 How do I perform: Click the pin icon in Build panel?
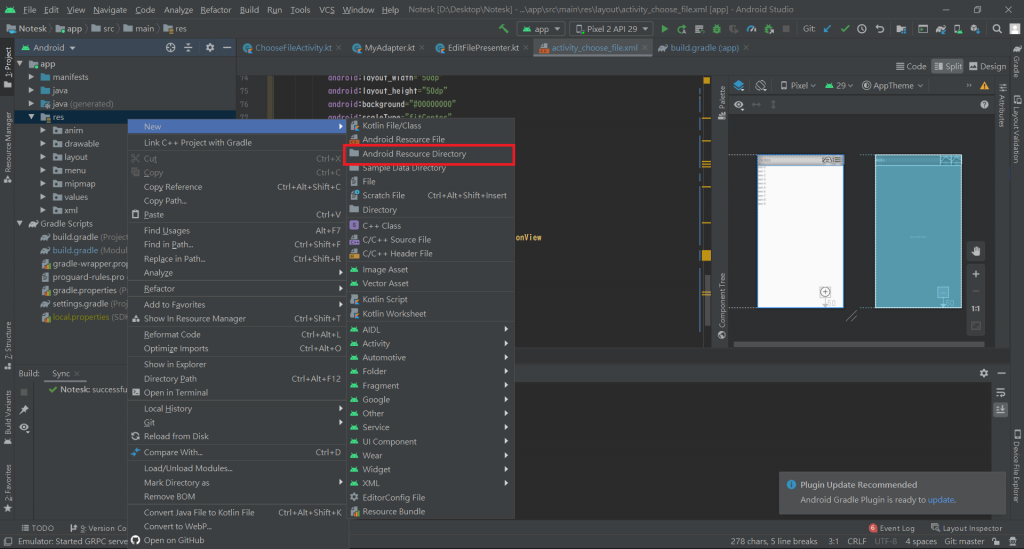click(x=24, y=409)
